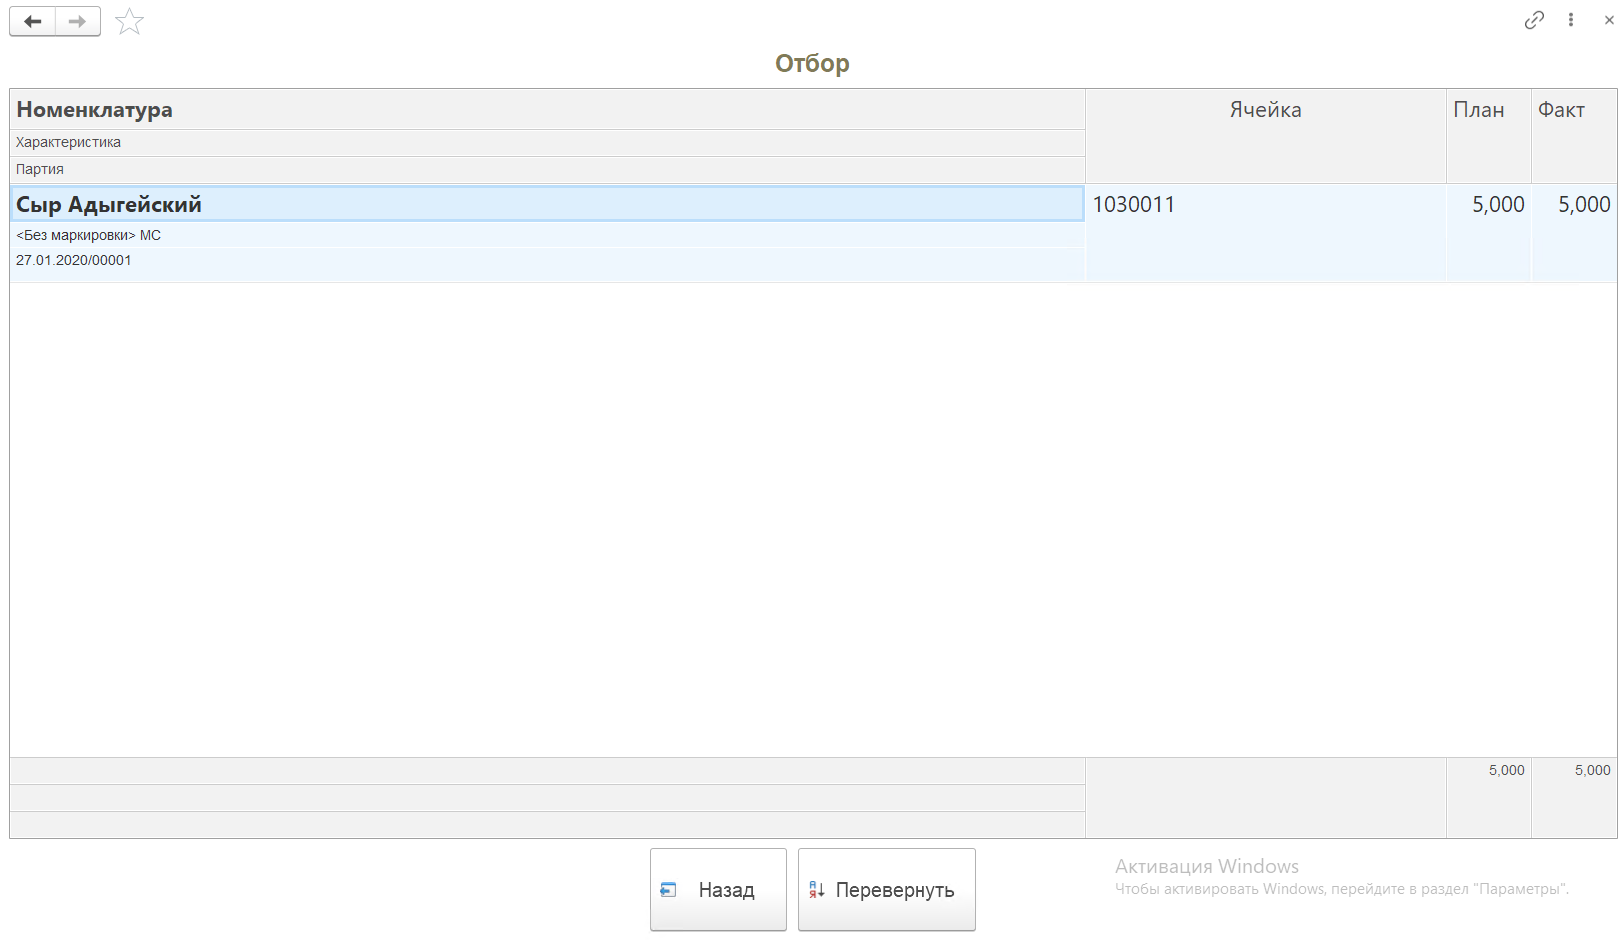This screenshot has height=940, width=1621.
Task: Select the Сыр Адыгейский row name
Action: tap(109, 204)
